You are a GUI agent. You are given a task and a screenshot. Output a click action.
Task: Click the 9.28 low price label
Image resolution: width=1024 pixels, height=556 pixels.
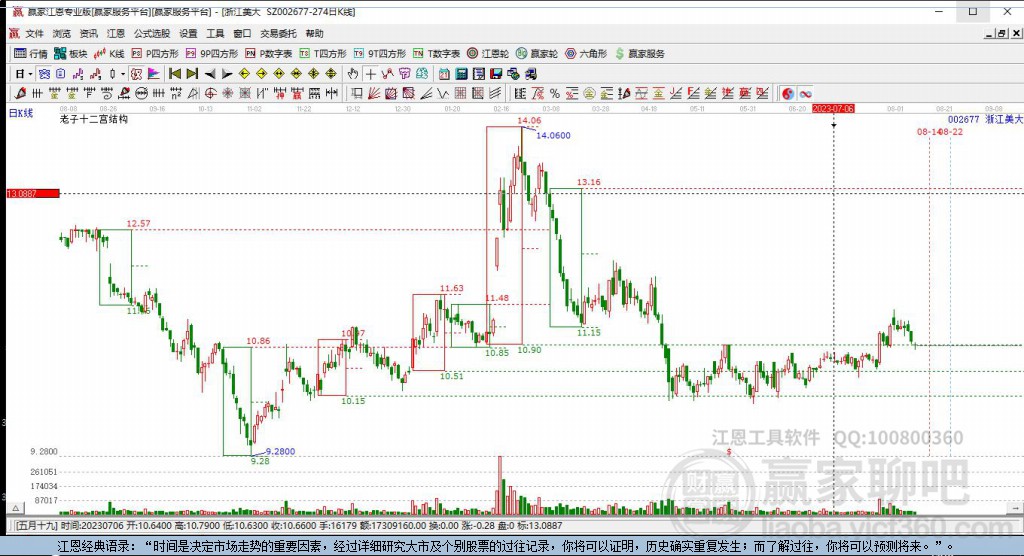tap(260, 461)
